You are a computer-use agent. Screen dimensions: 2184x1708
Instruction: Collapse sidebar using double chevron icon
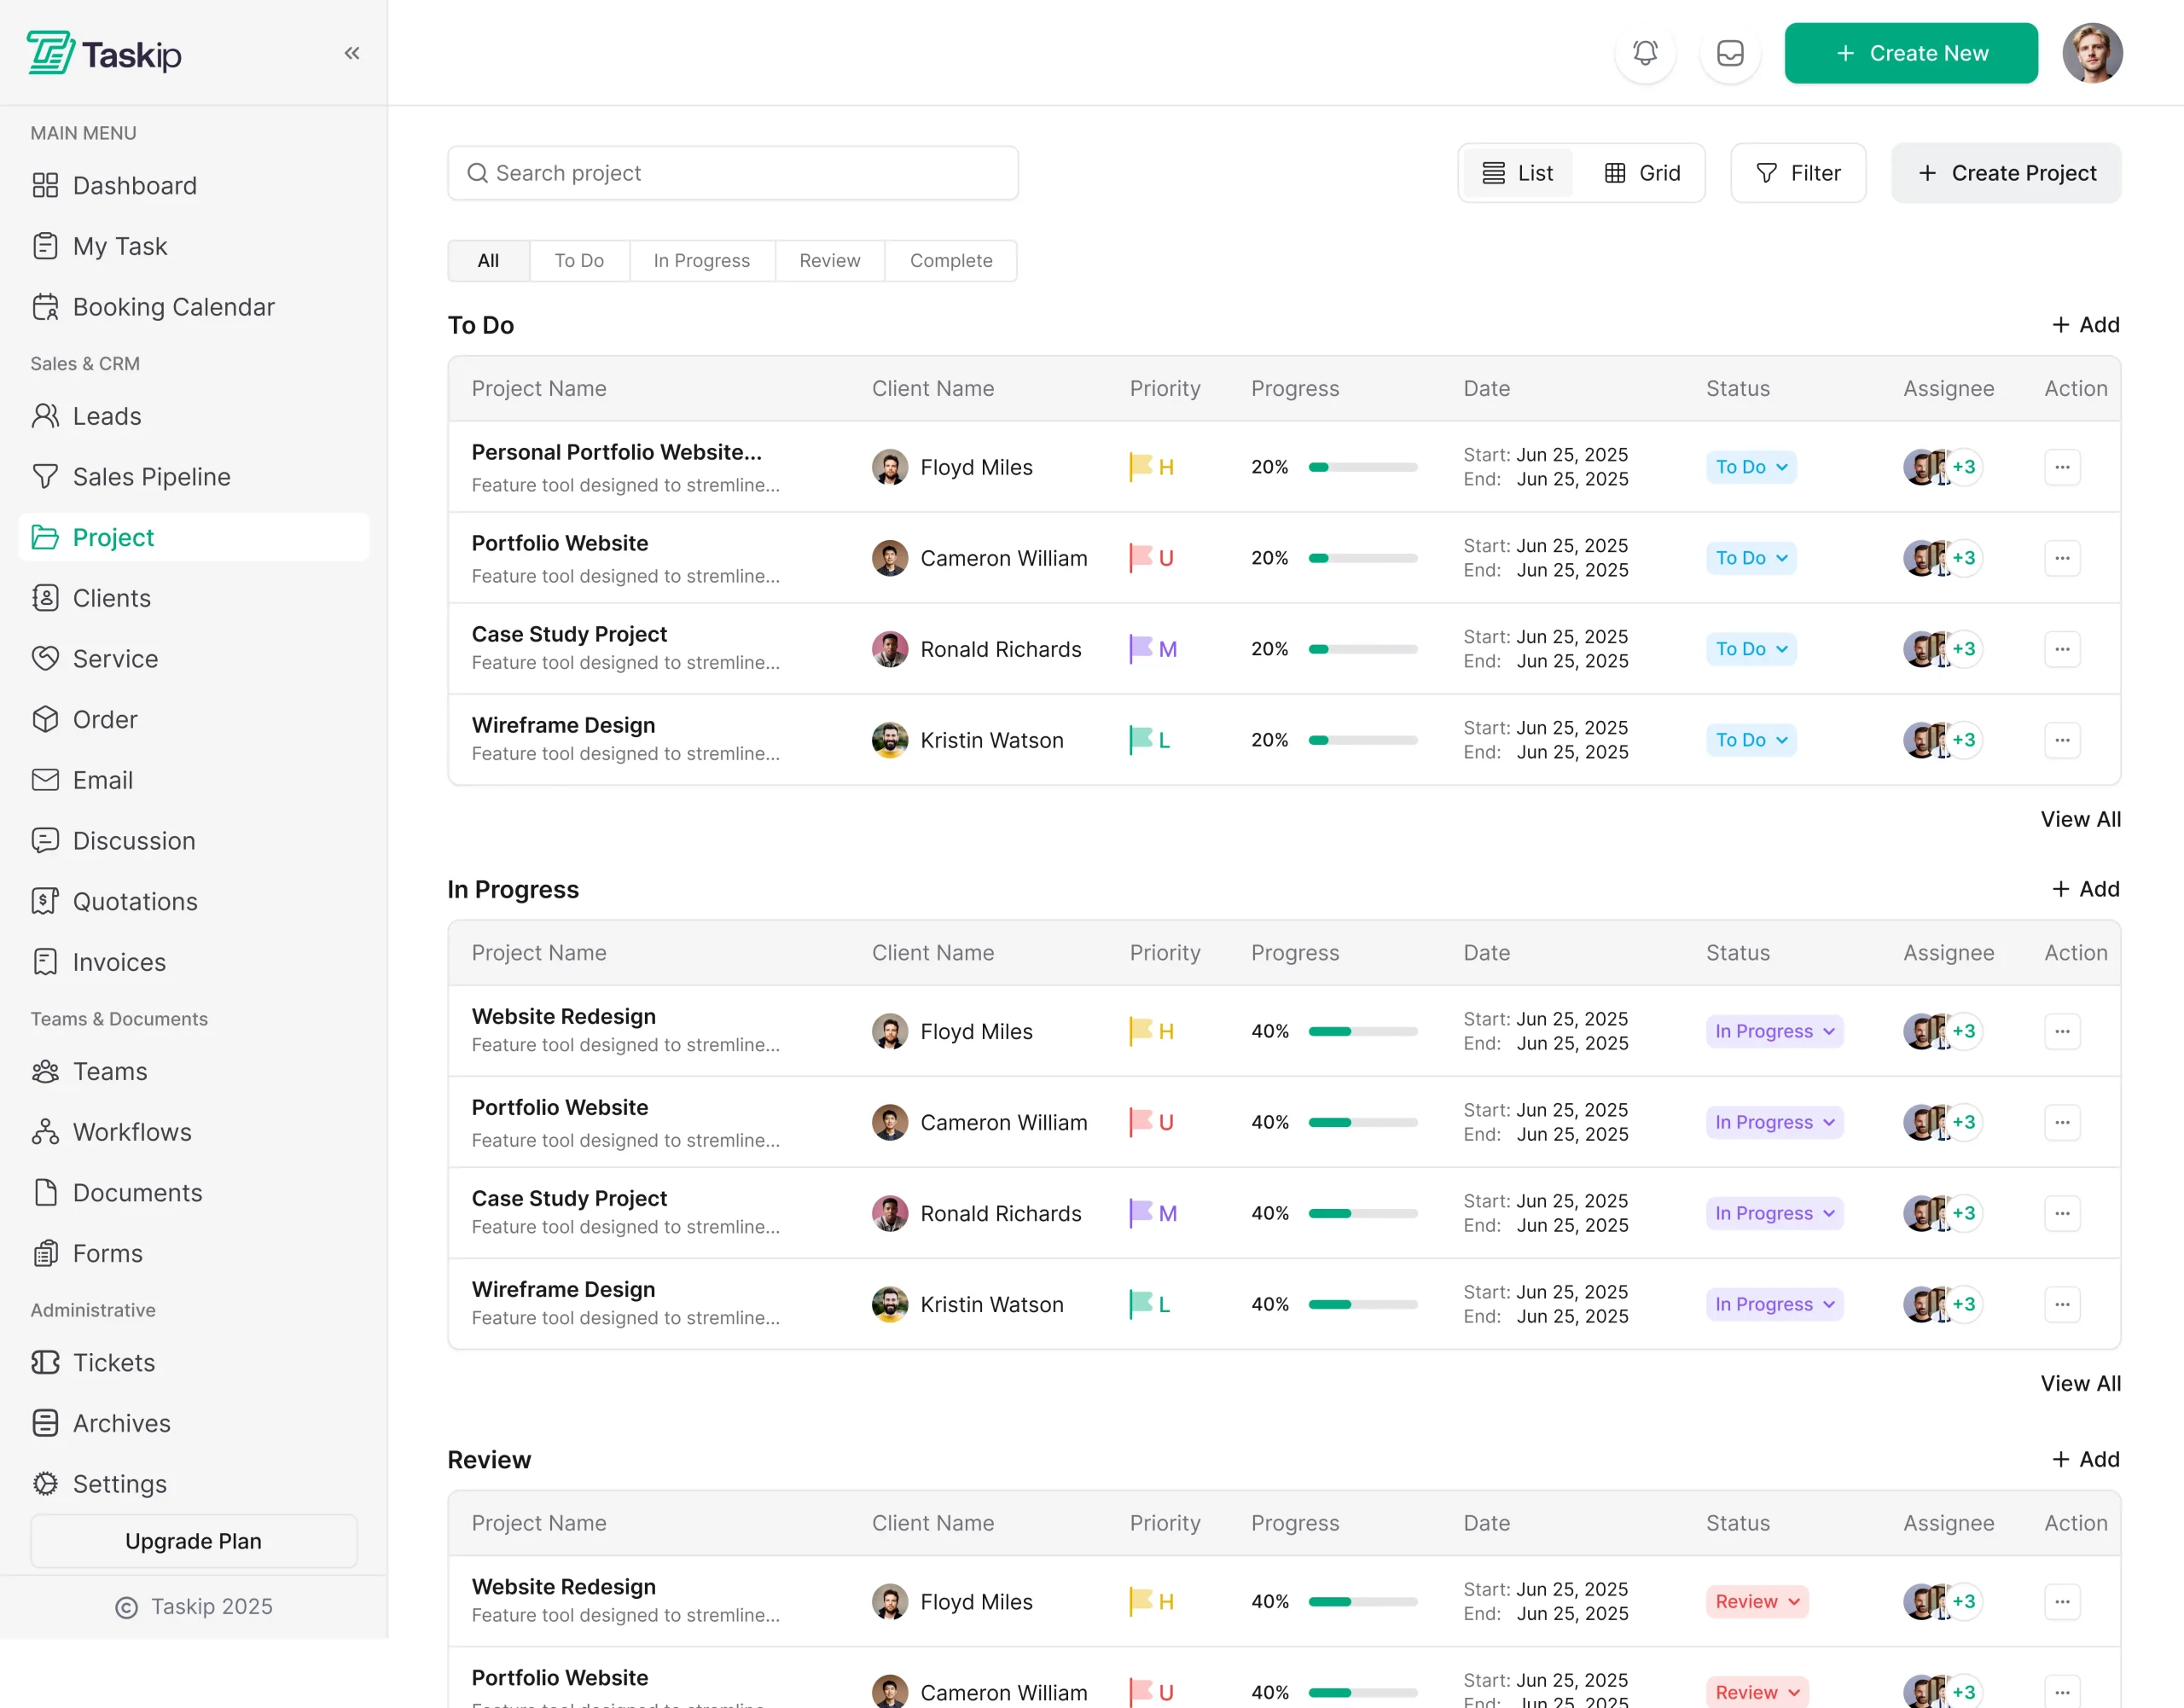[352, 53]
